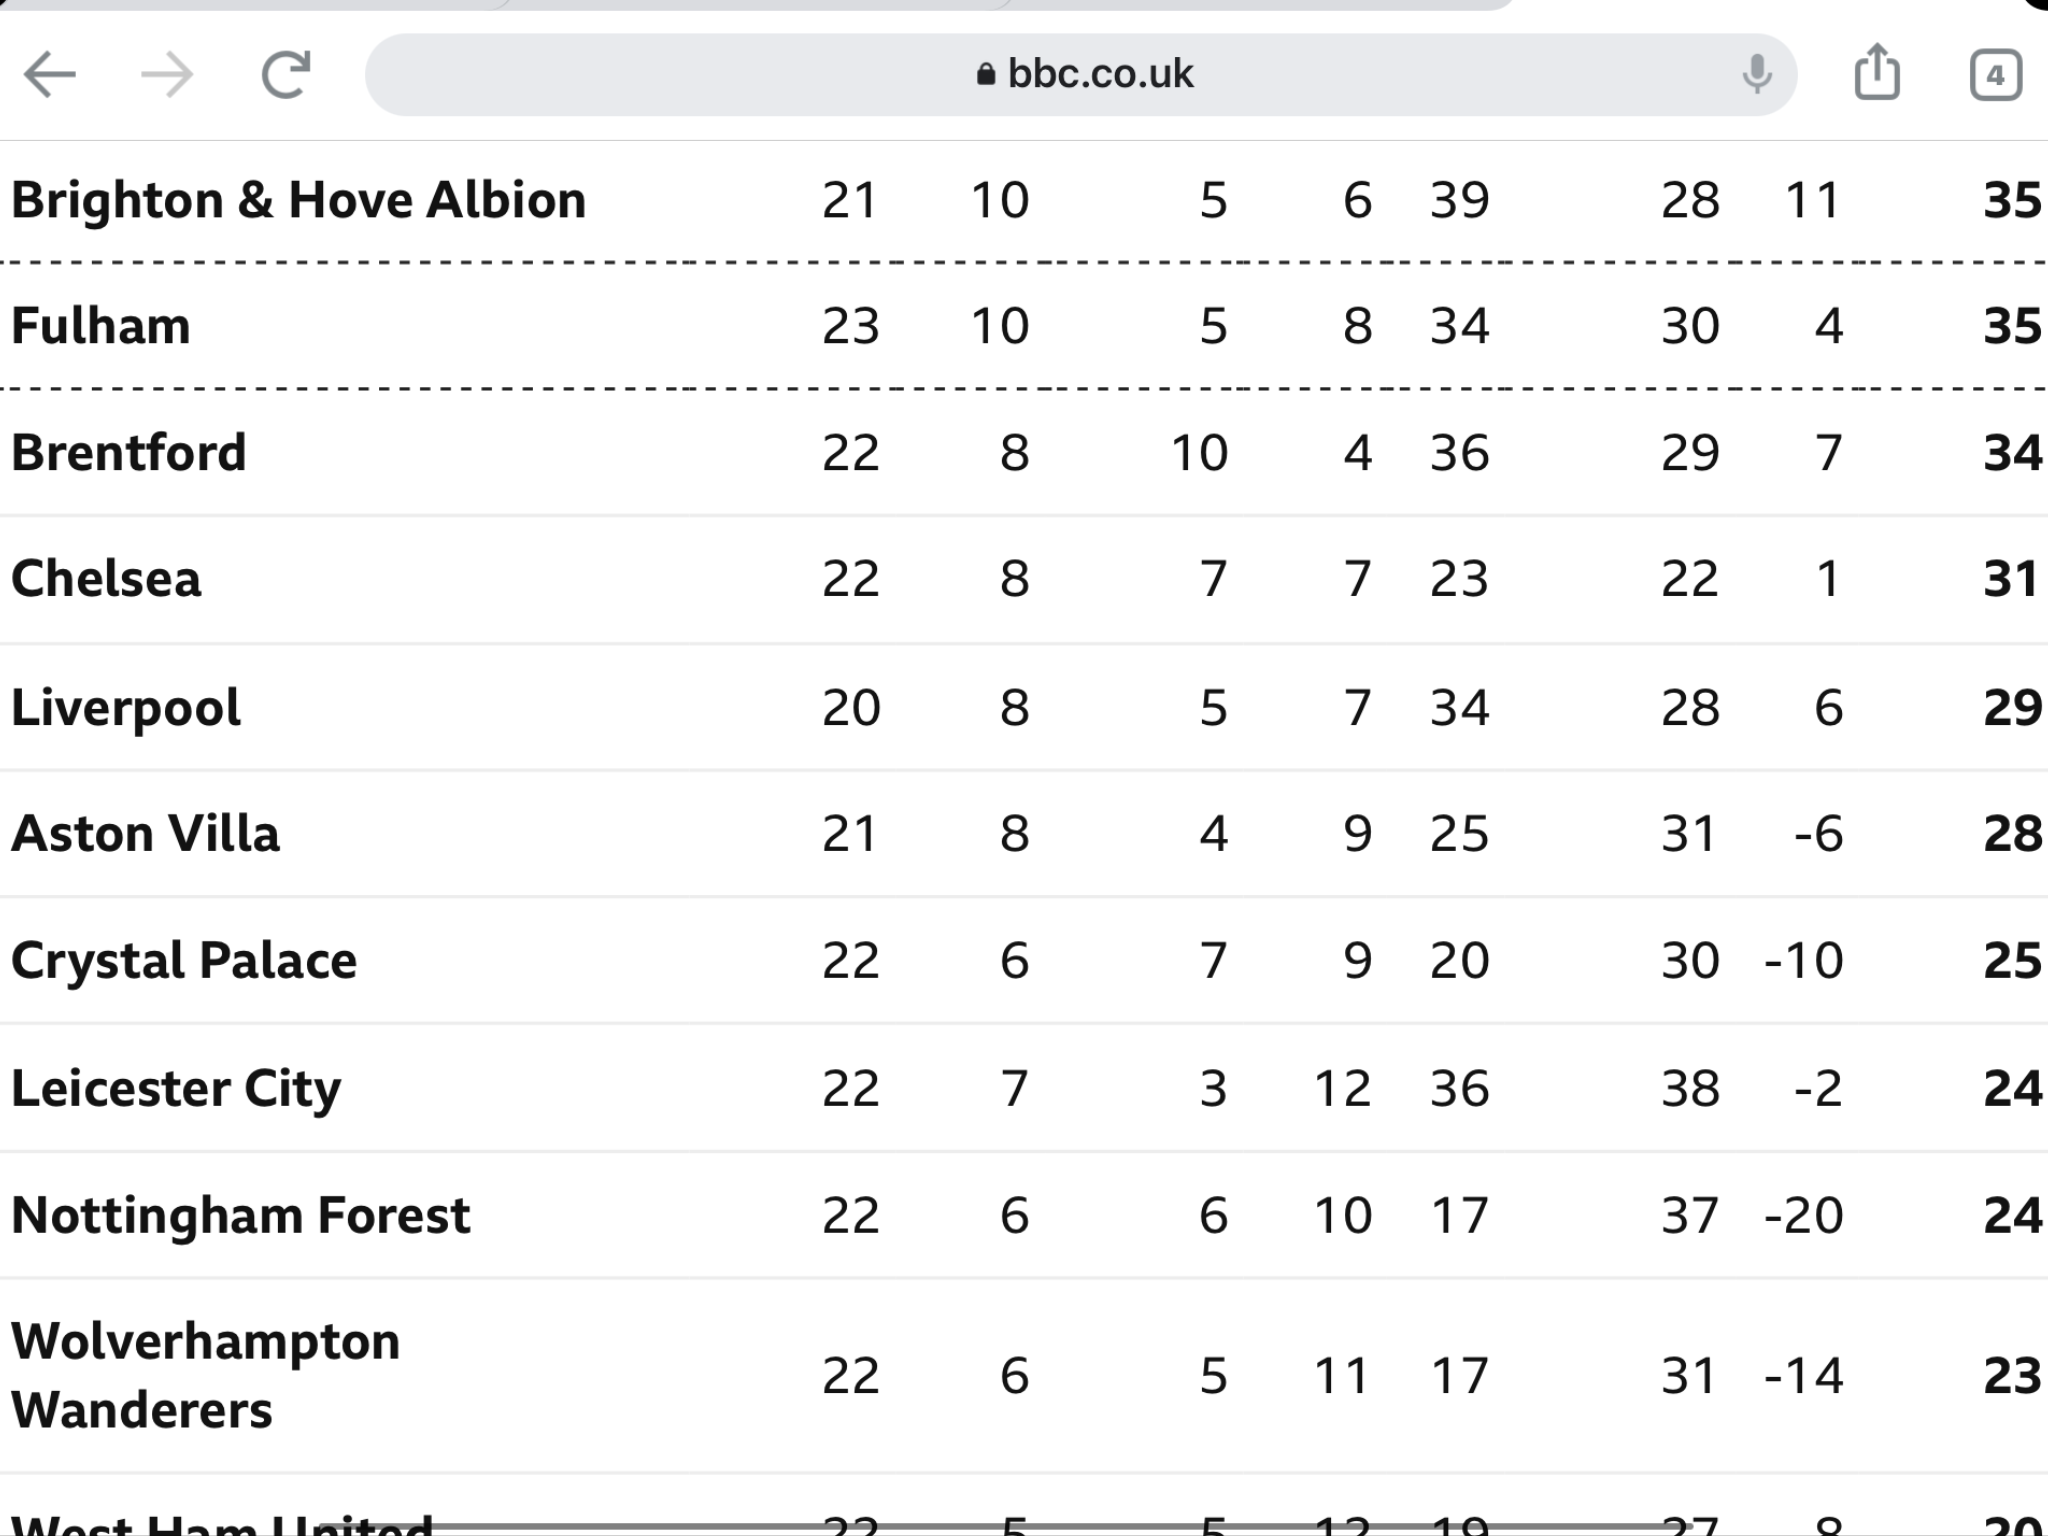
Task: Open the Liverpool team link
Action: (x=125, y=708)
